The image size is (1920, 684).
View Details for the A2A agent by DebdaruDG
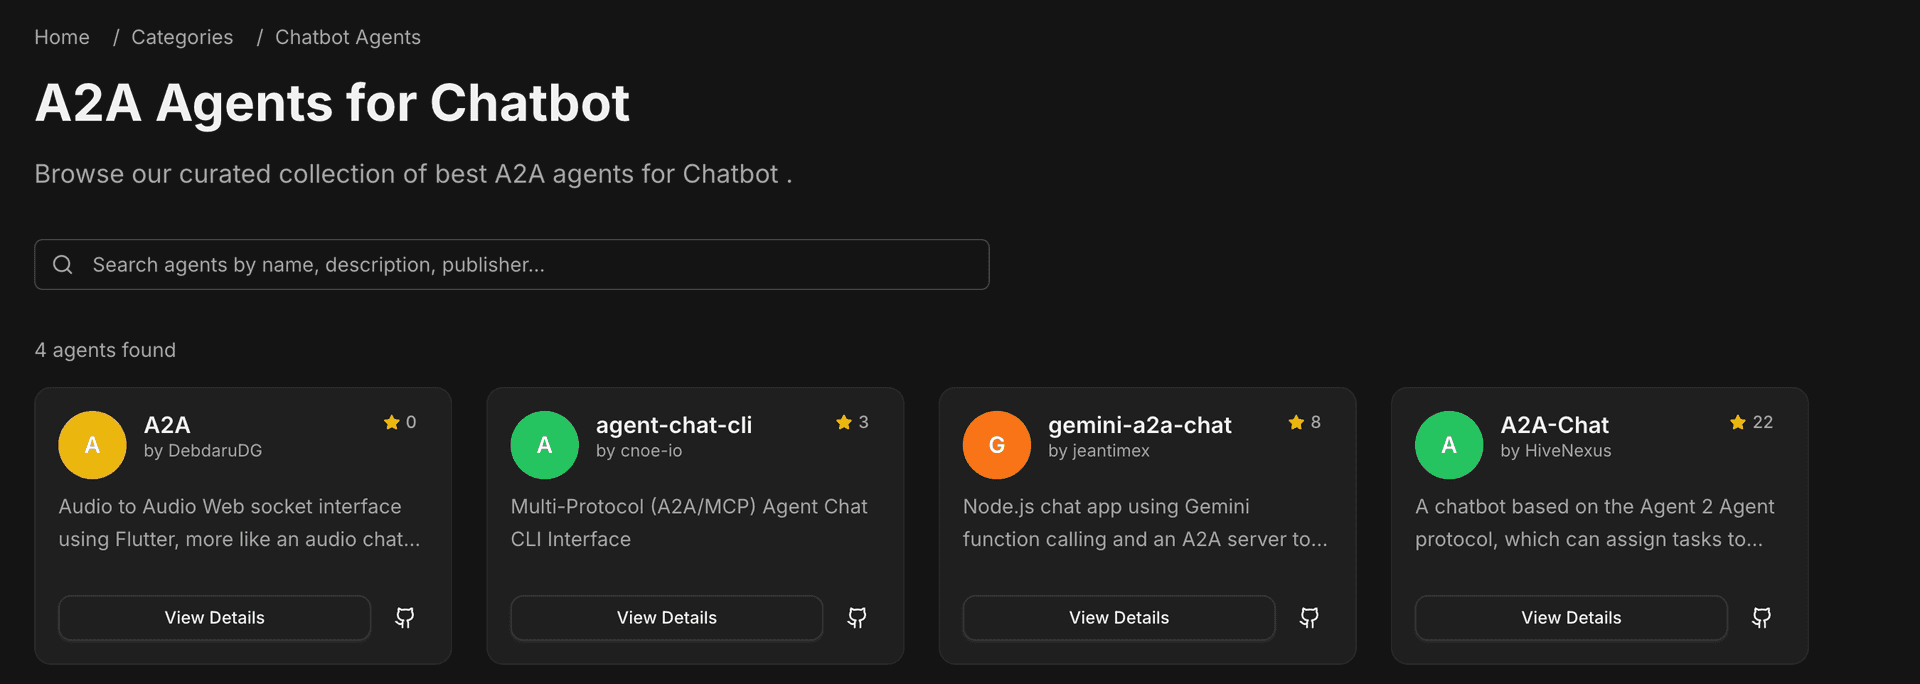pos(214,617)
